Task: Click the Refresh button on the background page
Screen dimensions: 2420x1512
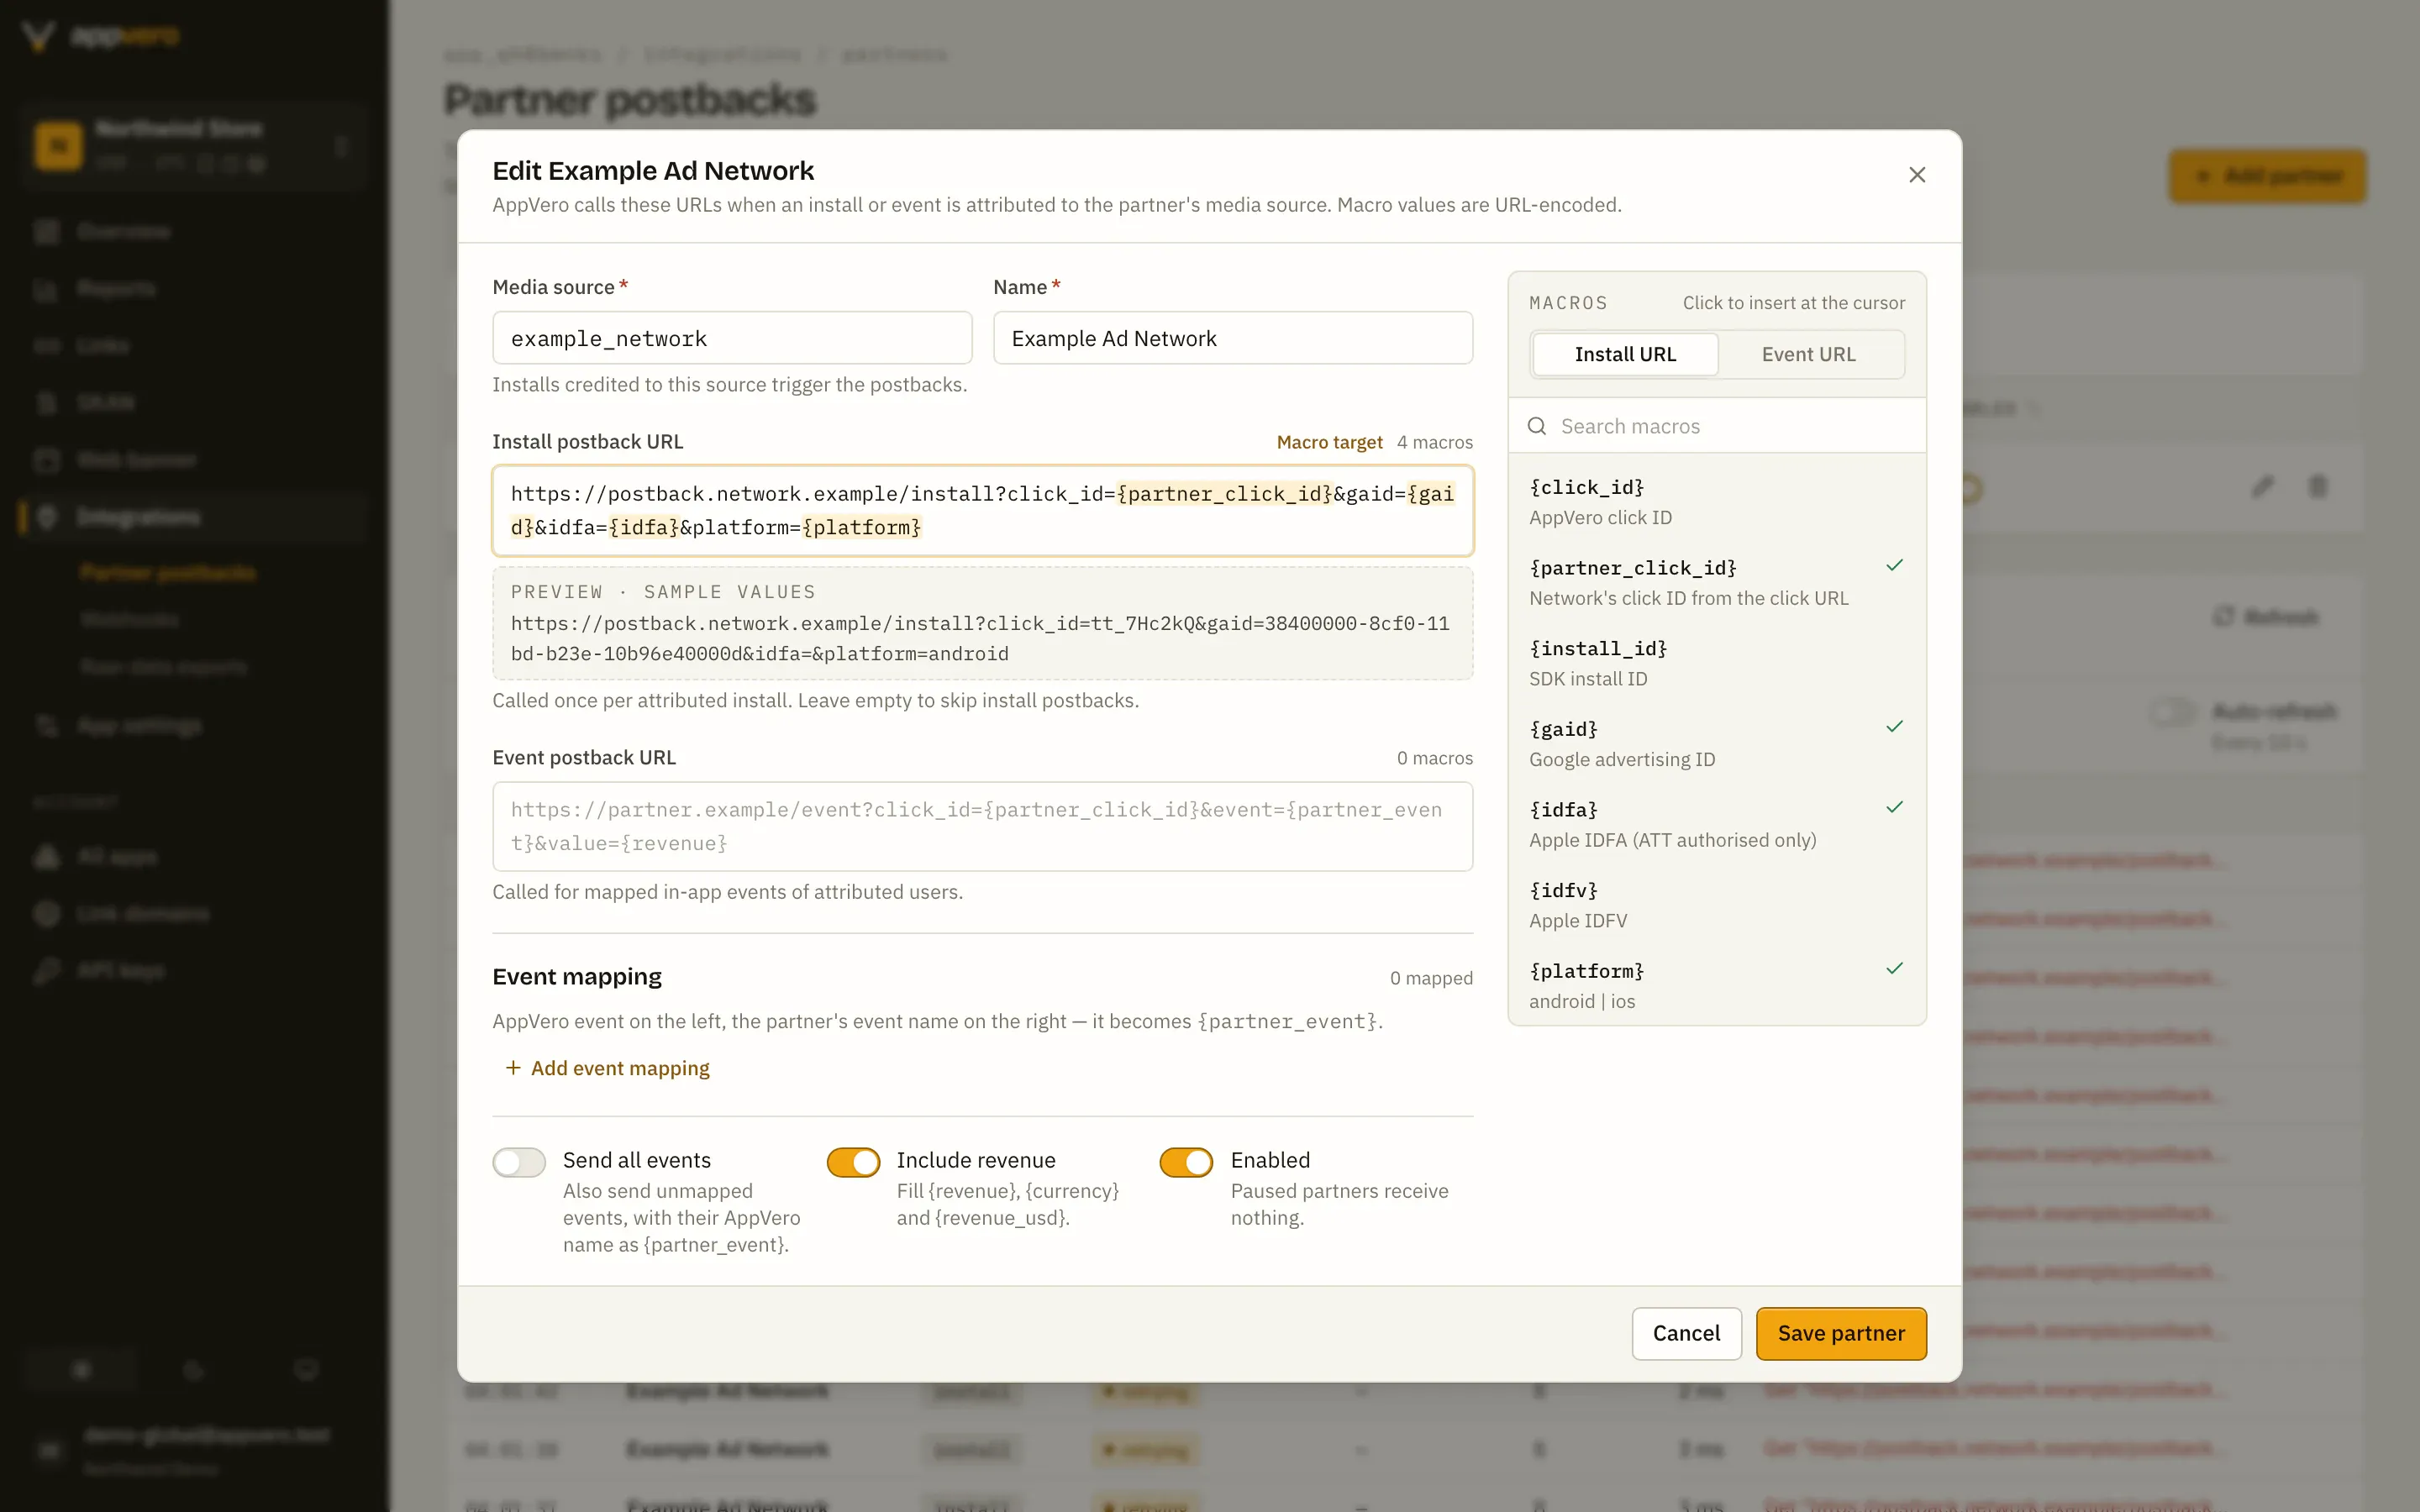Action: (2266, 616)
